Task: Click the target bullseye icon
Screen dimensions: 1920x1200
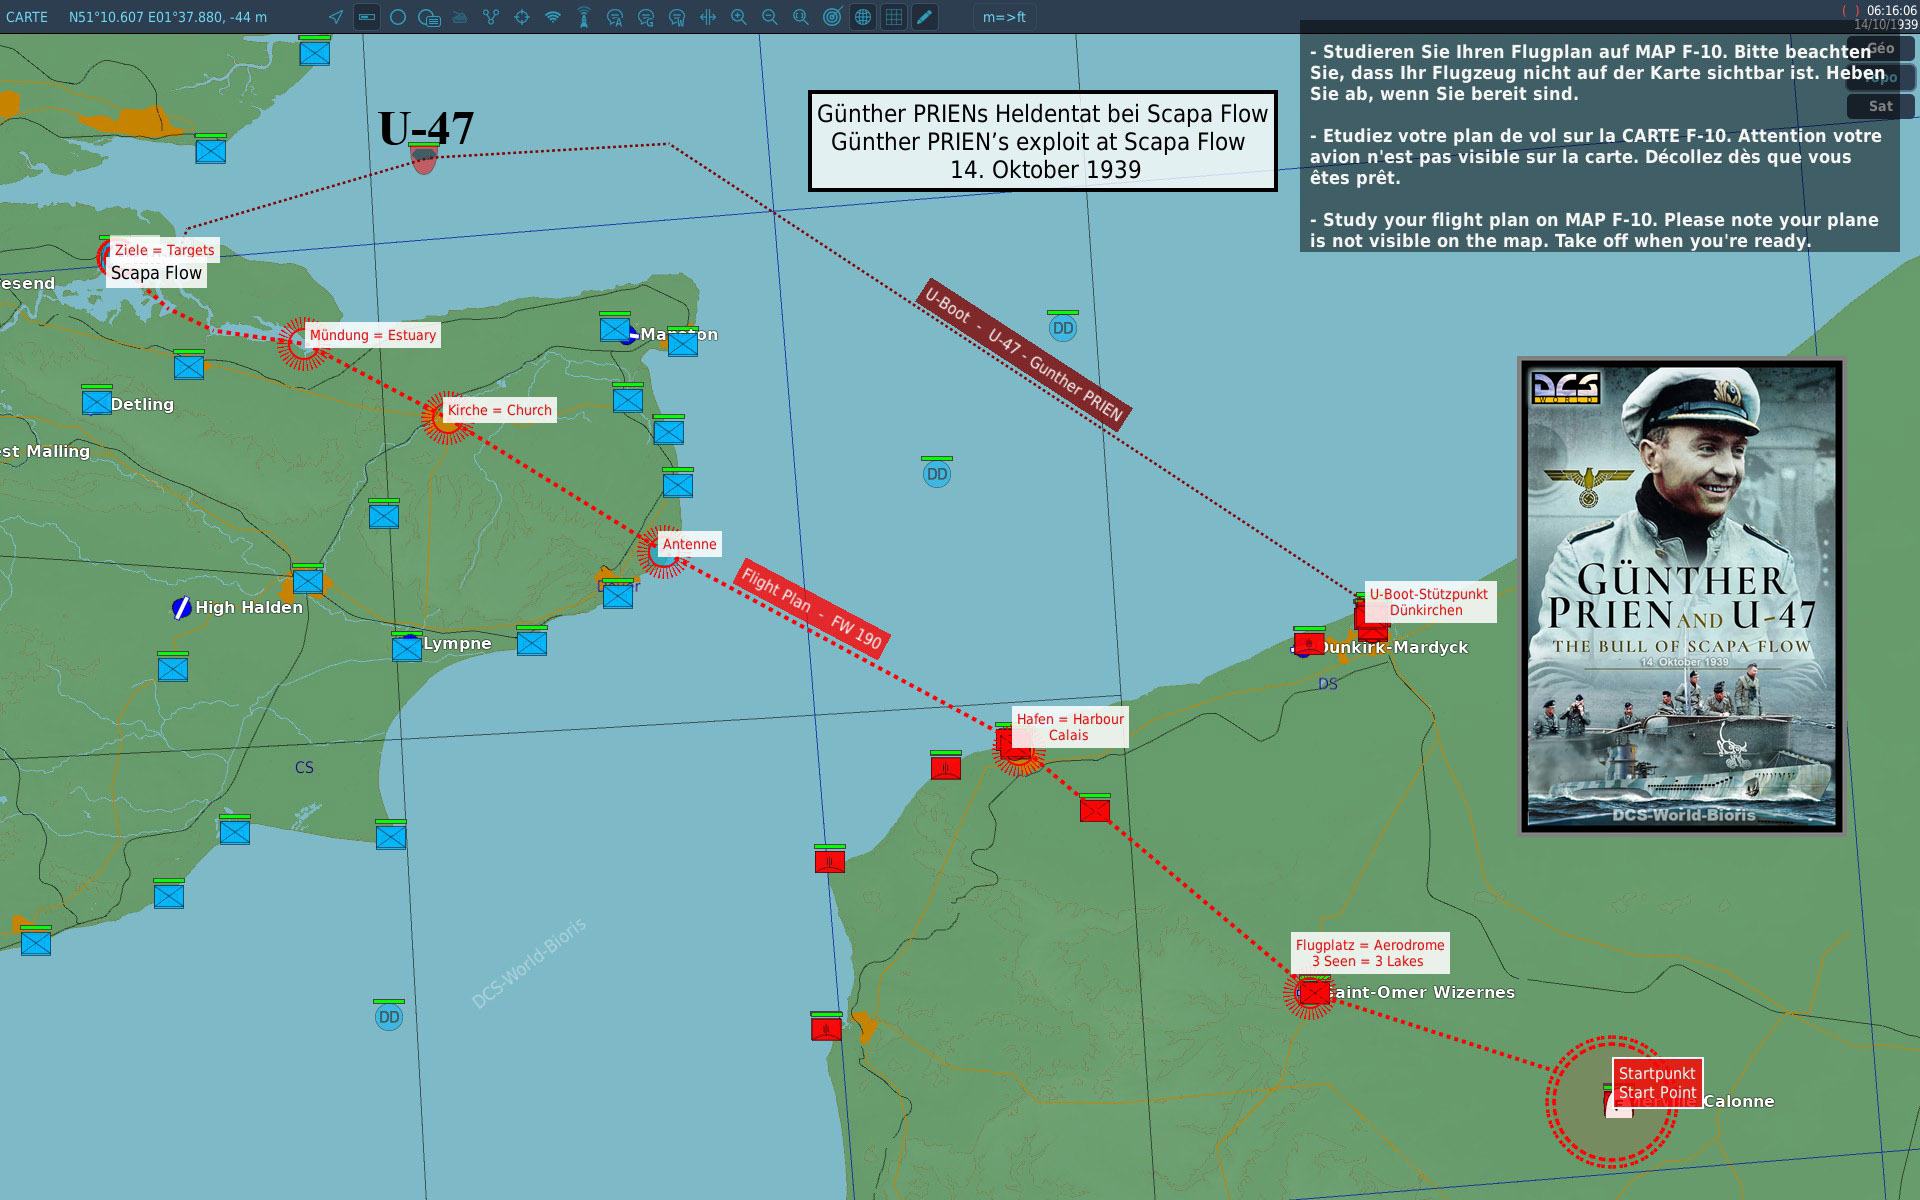Action: click(x=832, y=17)
